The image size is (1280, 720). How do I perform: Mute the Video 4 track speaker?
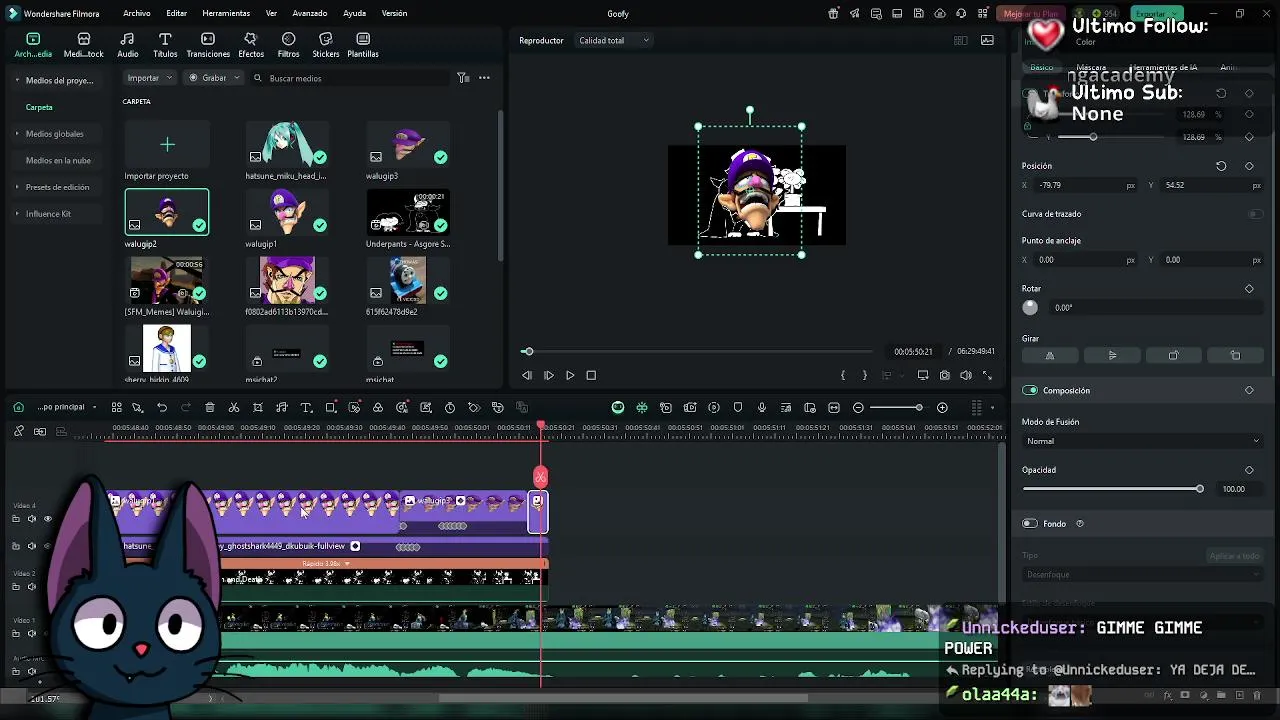point(31,519)
